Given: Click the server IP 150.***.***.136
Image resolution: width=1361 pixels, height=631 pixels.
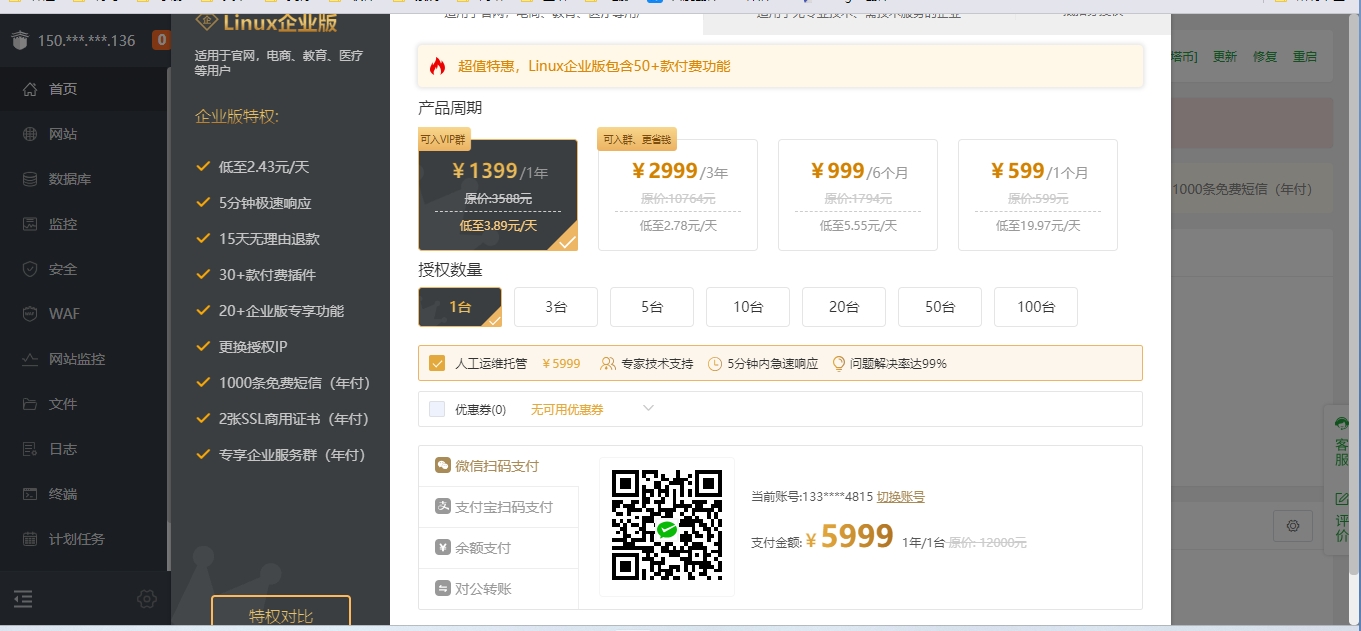Looking at the screenshot, I should point(86,41).
